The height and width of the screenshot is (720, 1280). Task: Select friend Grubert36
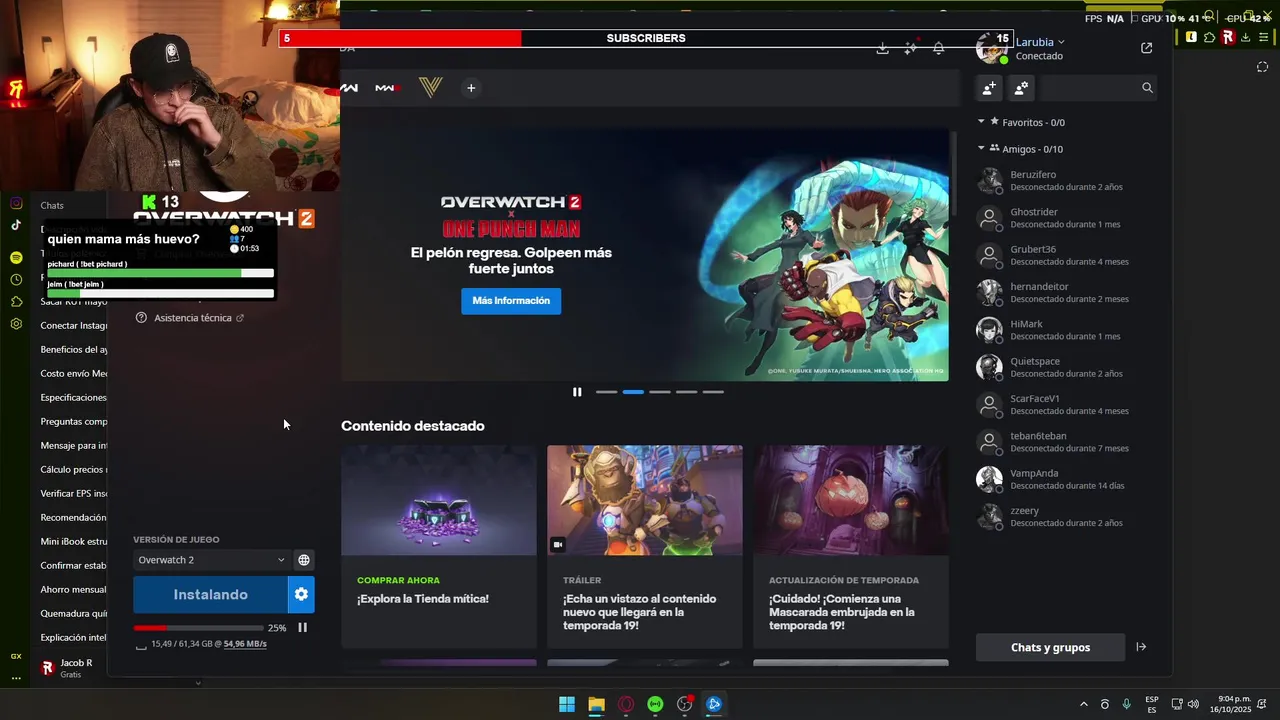(1066, 255)
